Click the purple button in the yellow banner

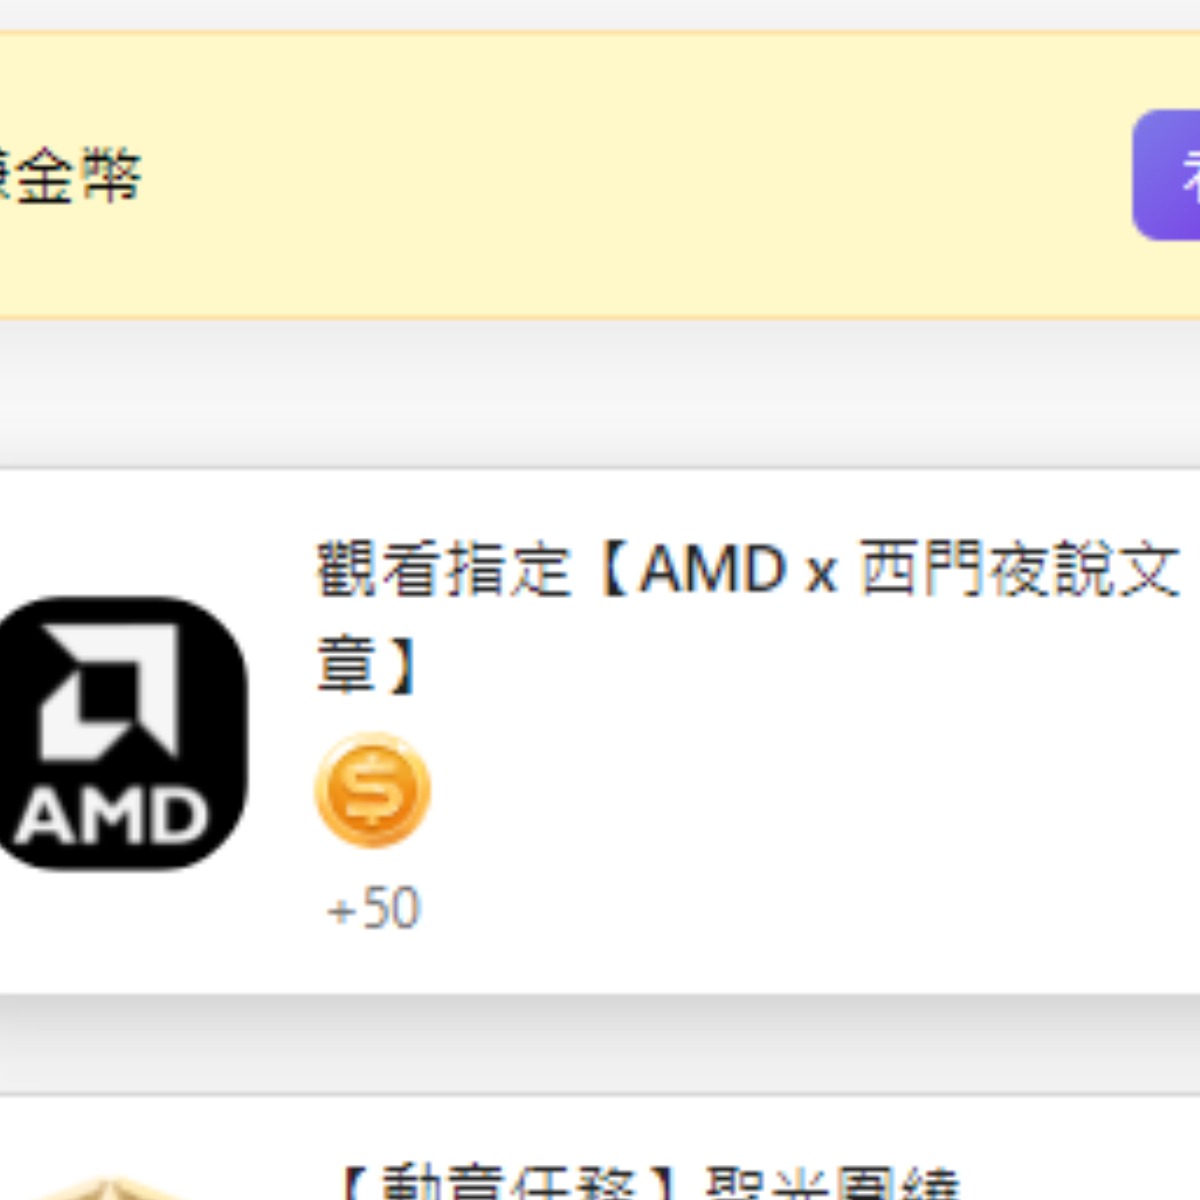pos(1167,175)
